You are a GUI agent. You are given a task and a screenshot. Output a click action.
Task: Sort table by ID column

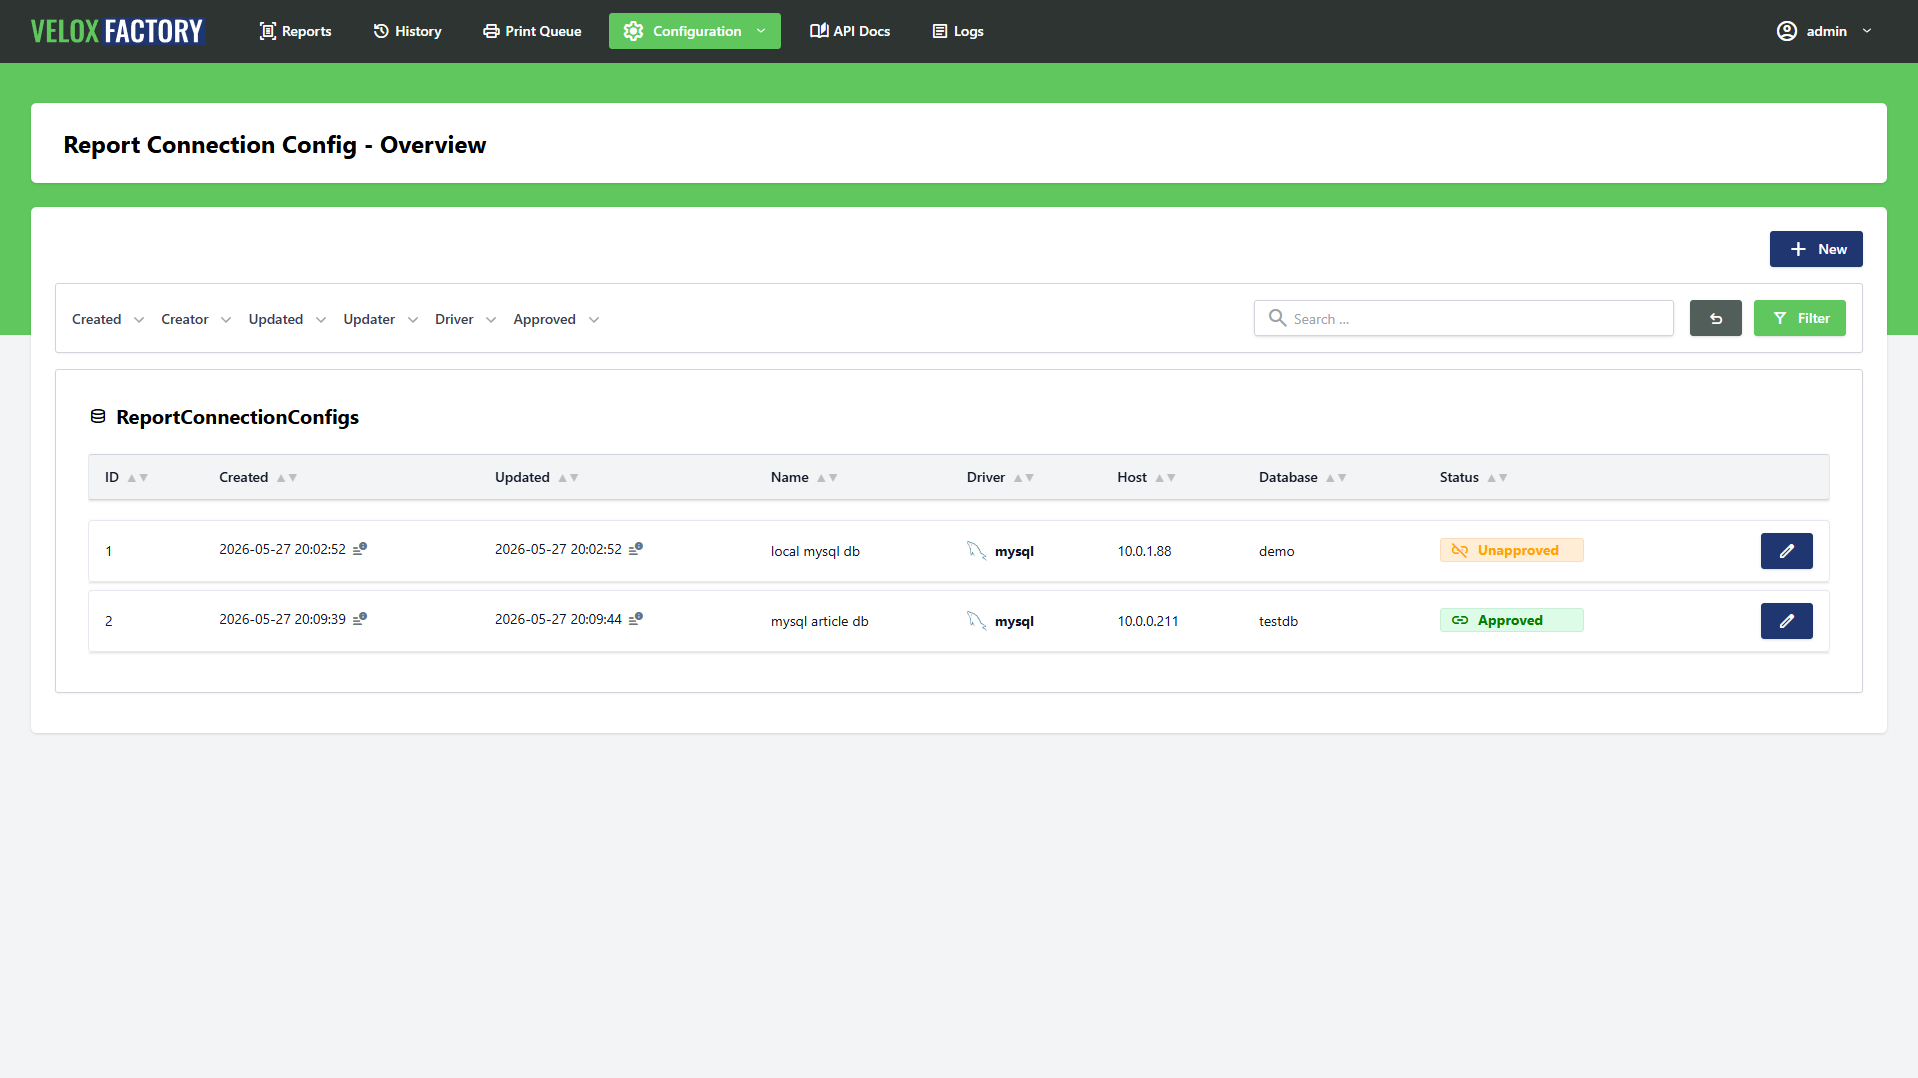pyautogui.click(x=126, y=477)
